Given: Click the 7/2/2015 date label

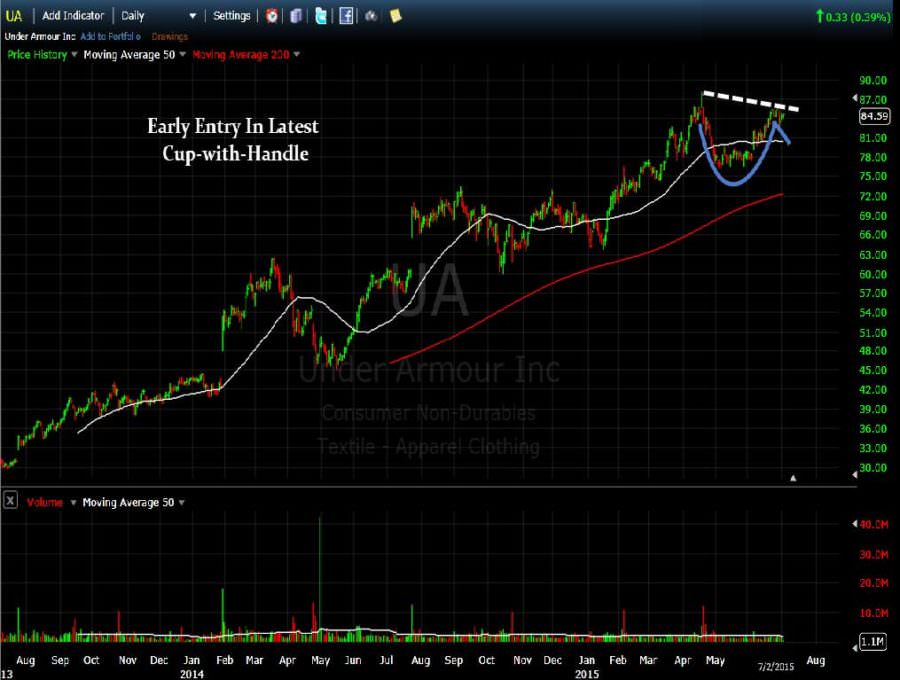Looking at the screenshot, I should pos(776,666).
